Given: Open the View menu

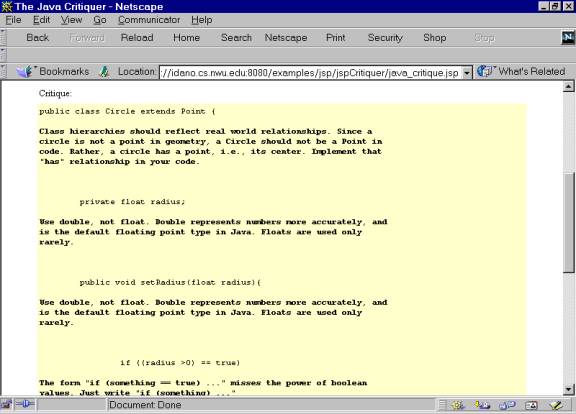Looking at the screenshot, I should pyautogui.click(x=71, y=20).
